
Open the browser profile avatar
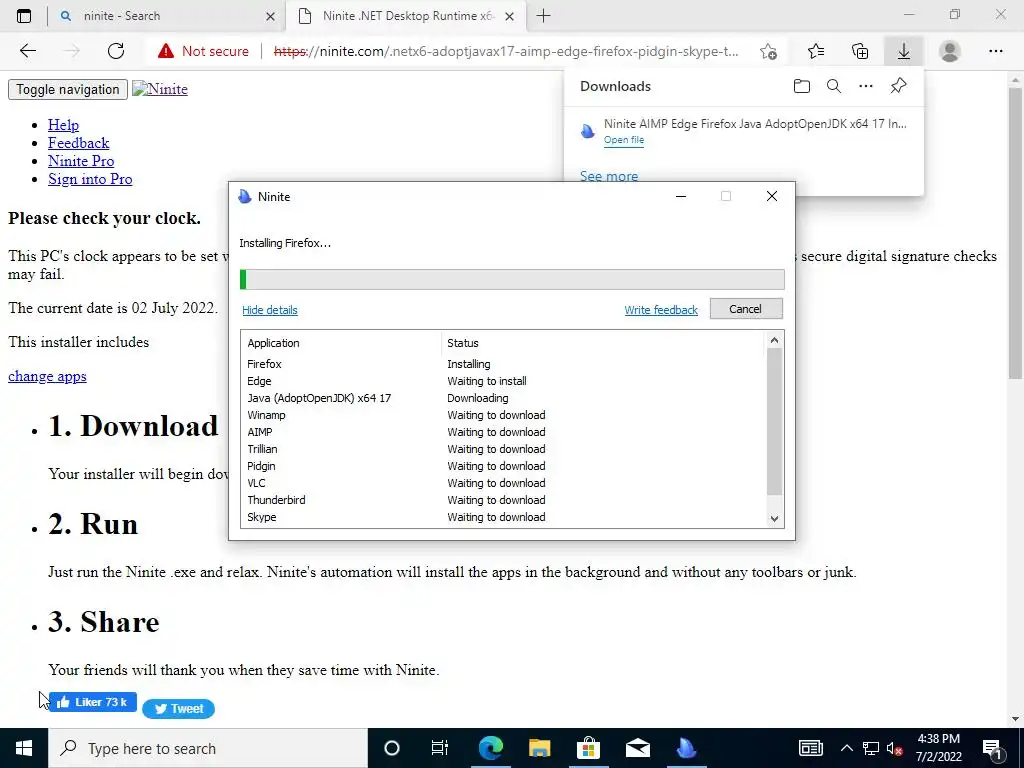pyautogui.click(x=950, y=51)
